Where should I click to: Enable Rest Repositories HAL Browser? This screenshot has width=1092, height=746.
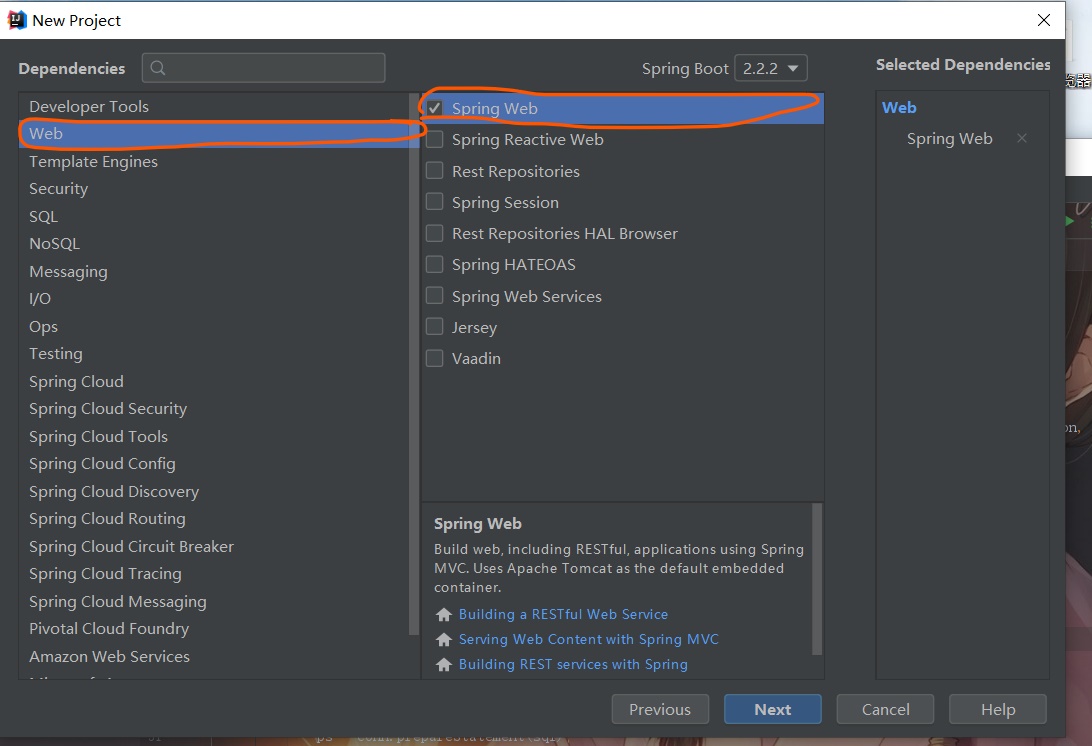point(435,233)
